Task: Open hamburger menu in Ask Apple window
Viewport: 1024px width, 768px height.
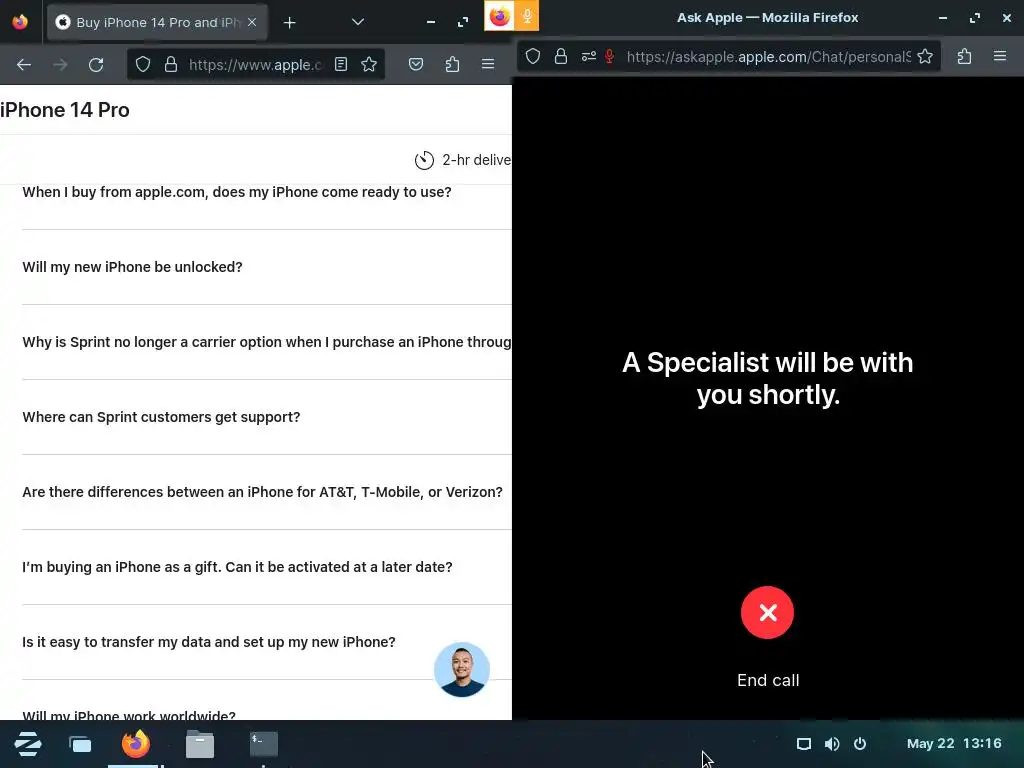Action: (x=1000, y=57)
